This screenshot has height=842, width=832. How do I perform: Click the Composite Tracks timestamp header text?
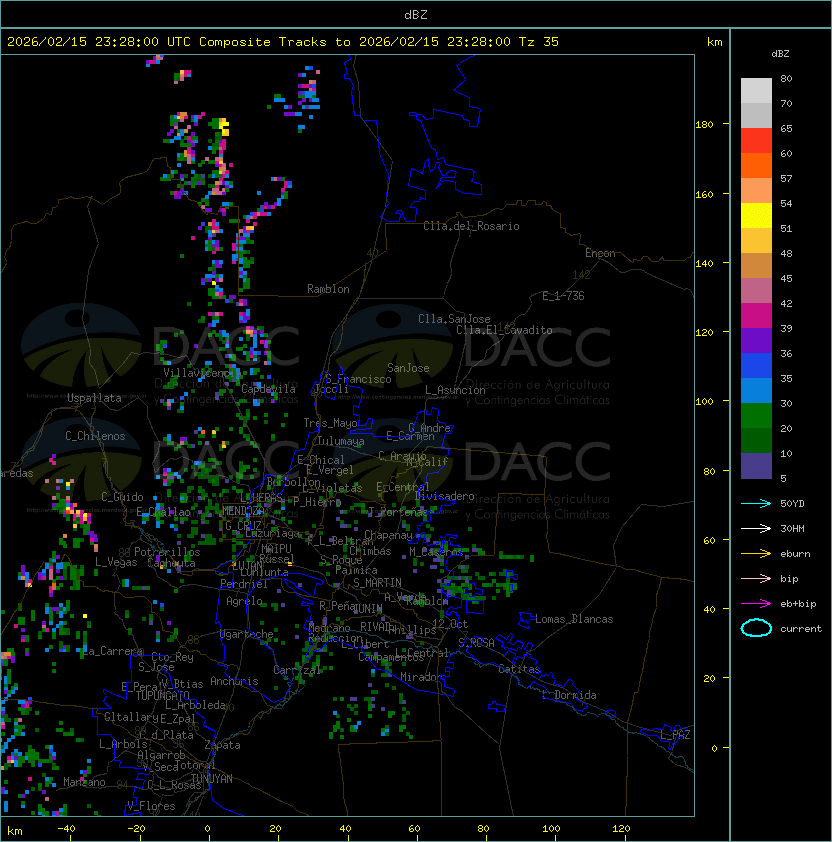pyautogui.click(x=283, y=42)
